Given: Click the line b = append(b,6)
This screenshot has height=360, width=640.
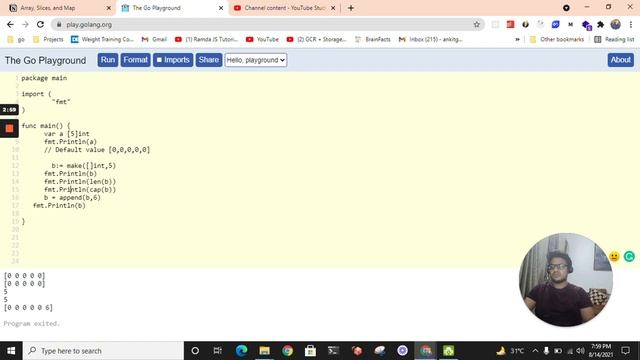Looking at the screenshot, I should pos(72,198).
